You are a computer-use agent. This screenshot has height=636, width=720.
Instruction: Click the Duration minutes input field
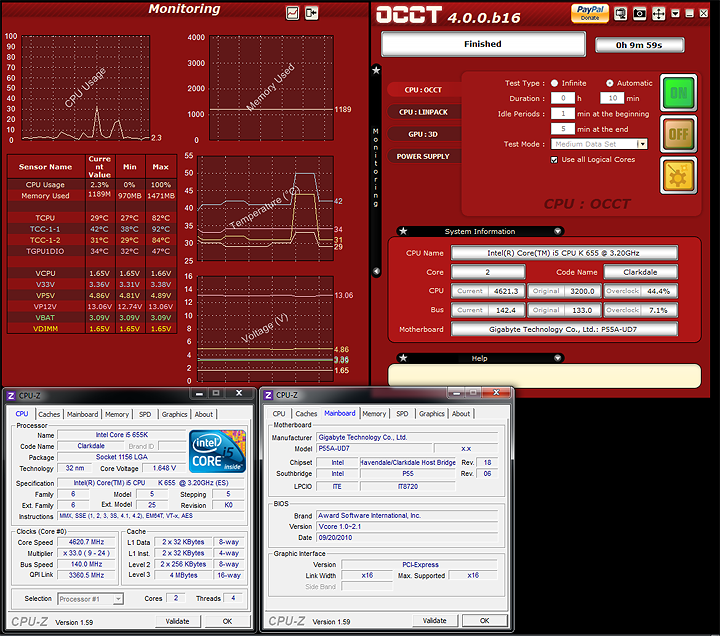click(x=613, y=98)
